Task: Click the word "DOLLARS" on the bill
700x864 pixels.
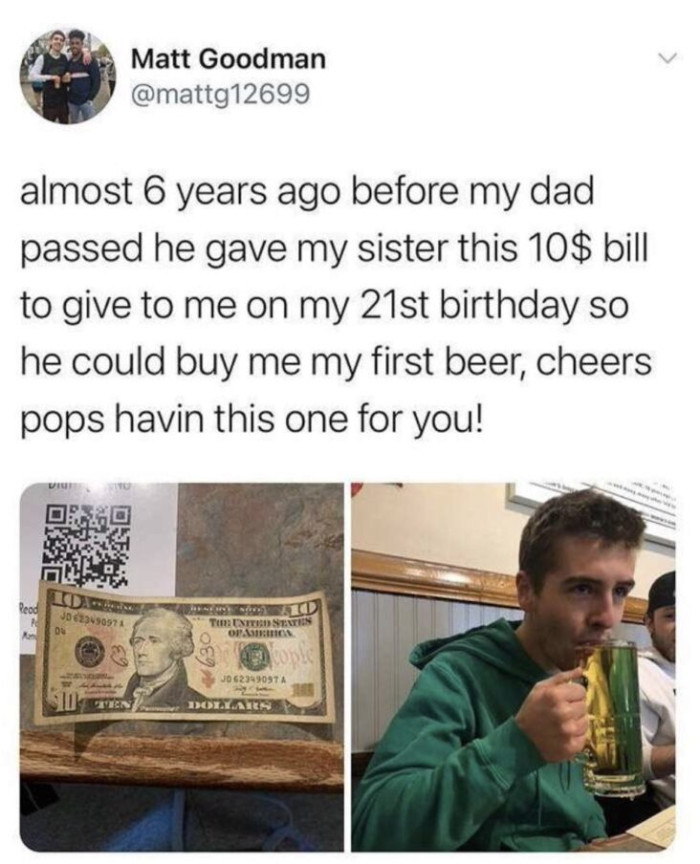Action: click(x=229, y=706)
